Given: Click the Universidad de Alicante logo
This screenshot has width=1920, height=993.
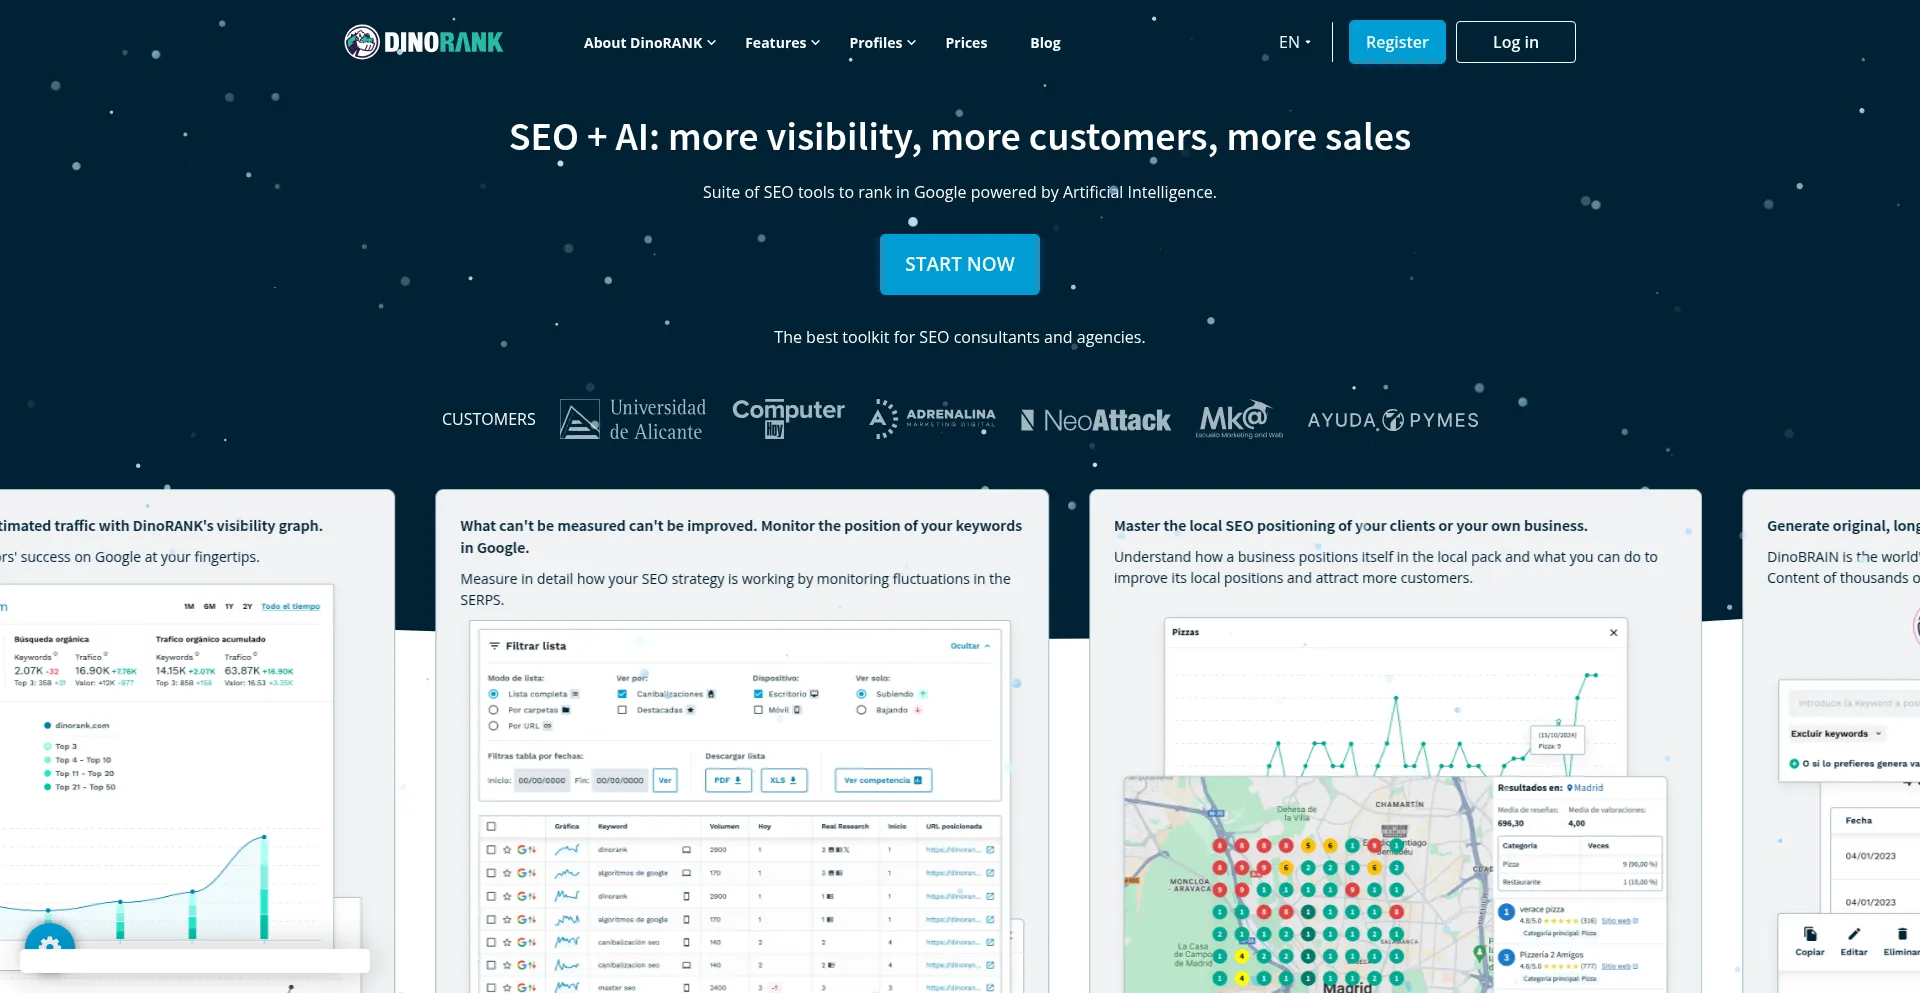Looking at the screenshot, I should [x=633, y=420].
